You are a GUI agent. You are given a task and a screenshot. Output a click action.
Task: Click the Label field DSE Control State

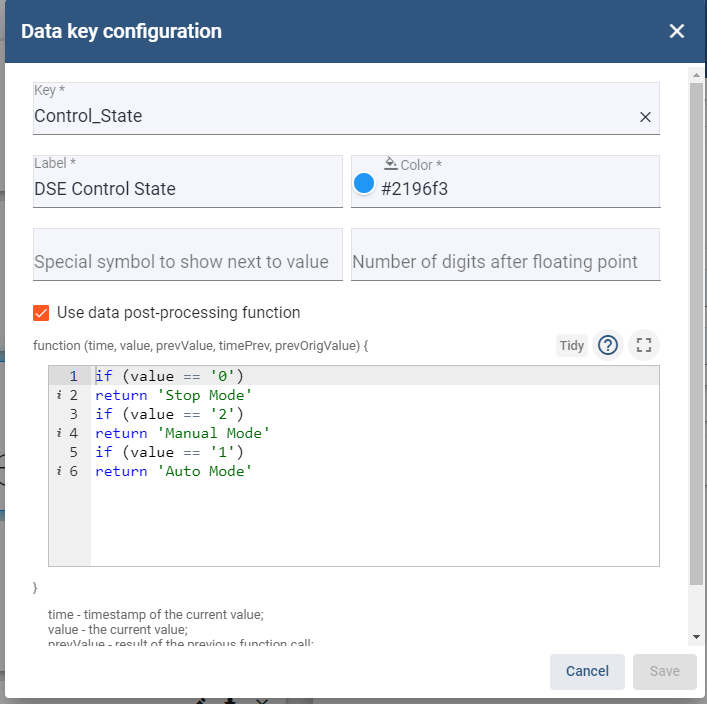pyautogui.click(x=188, y=181)
